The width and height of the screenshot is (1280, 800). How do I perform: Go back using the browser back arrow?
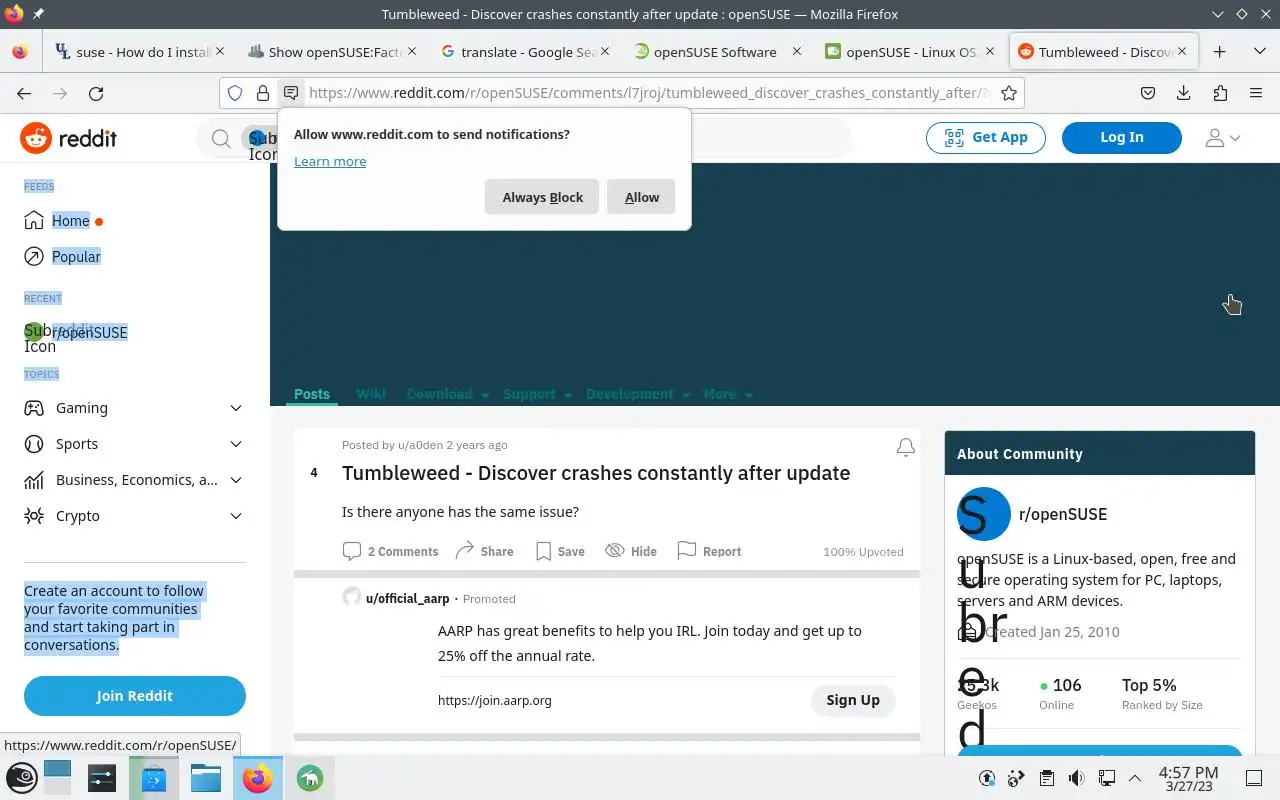click(x=24, y=93)
